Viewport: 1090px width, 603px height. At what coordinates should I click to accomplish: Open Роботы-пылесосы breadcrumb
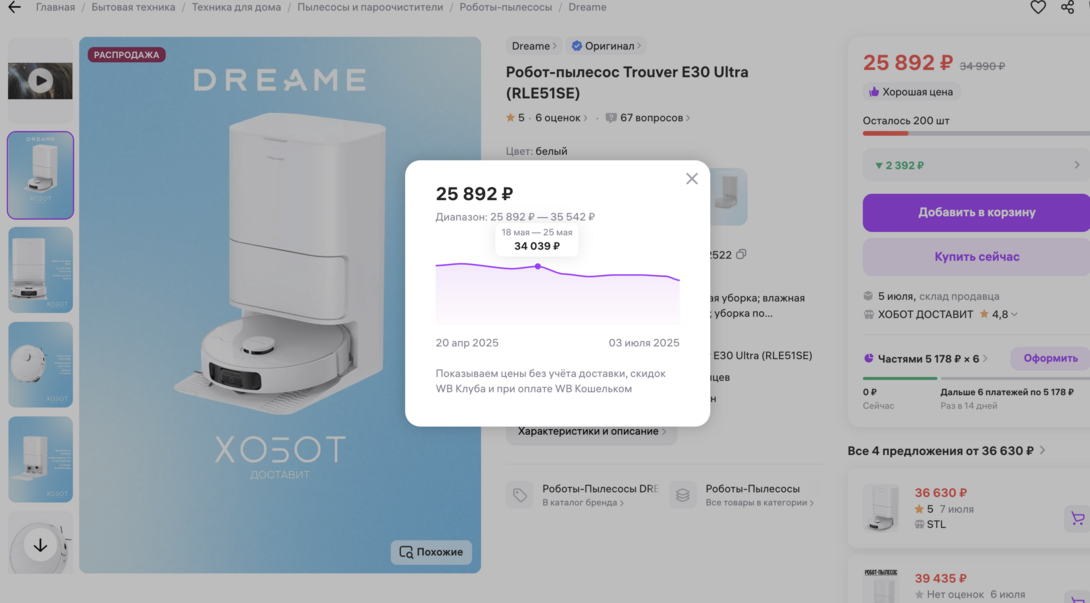[x=505, y=7]
